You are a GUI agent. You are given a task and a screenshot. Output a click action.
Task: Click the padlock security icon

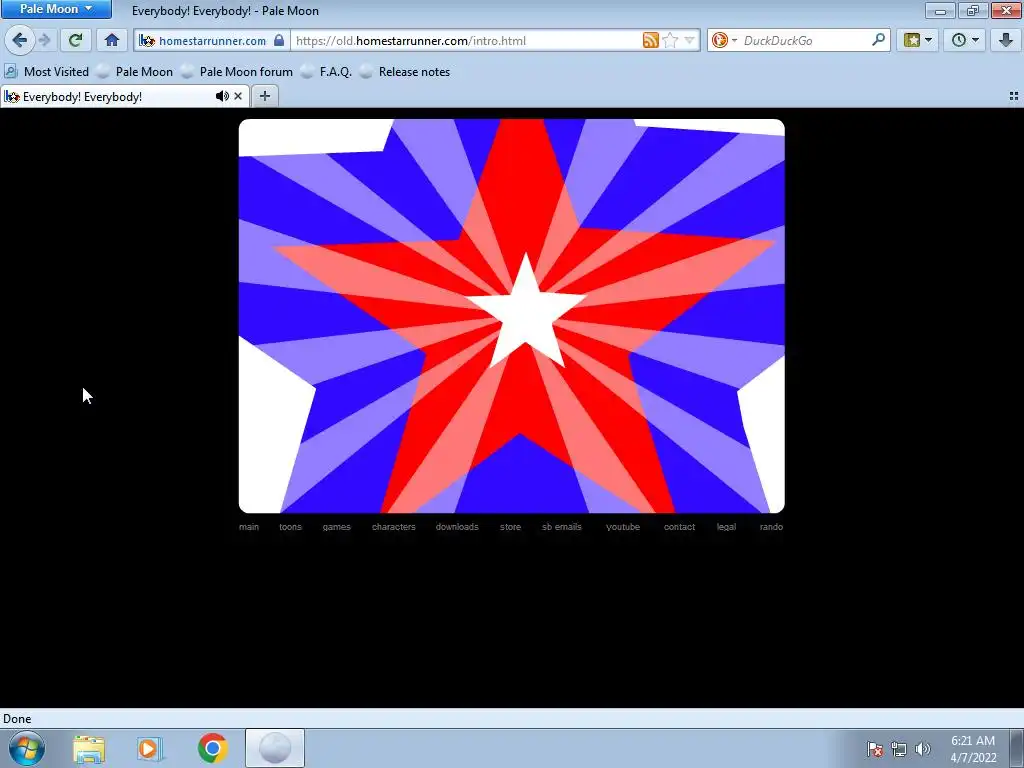pyautogui.click(x=279, y=40)
